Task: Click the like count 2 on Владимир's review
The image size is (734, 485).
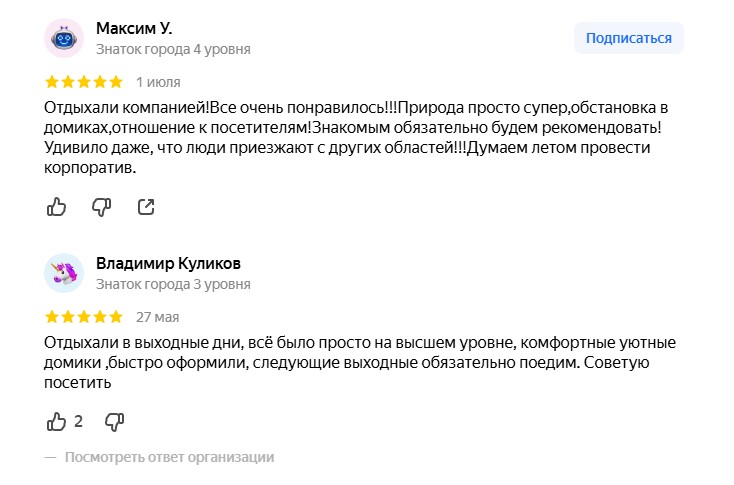Action: (78, 421)
